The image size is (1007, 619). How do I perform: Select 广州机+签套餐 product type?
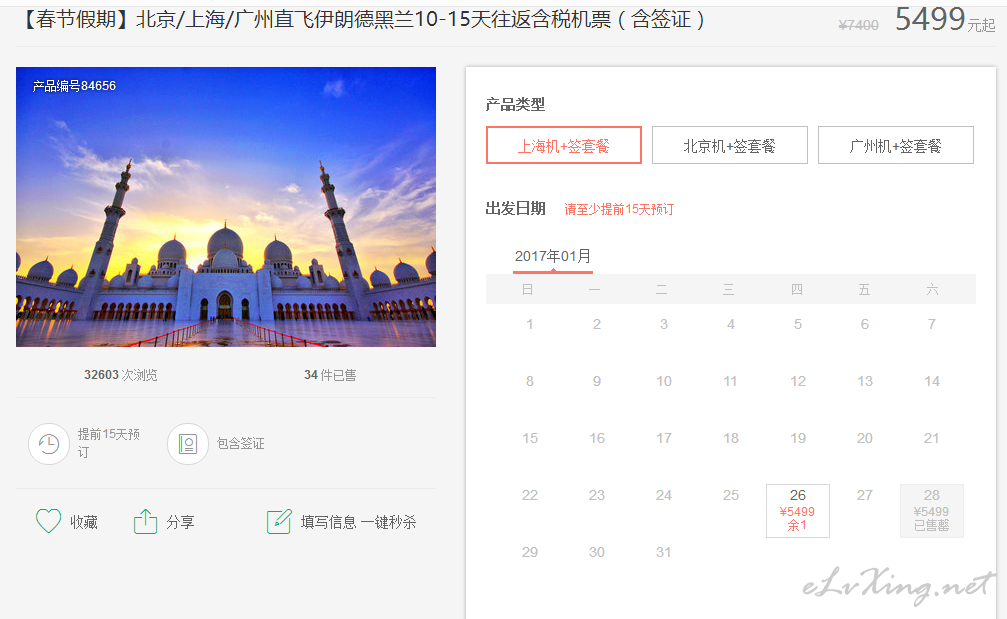[895, 145]
